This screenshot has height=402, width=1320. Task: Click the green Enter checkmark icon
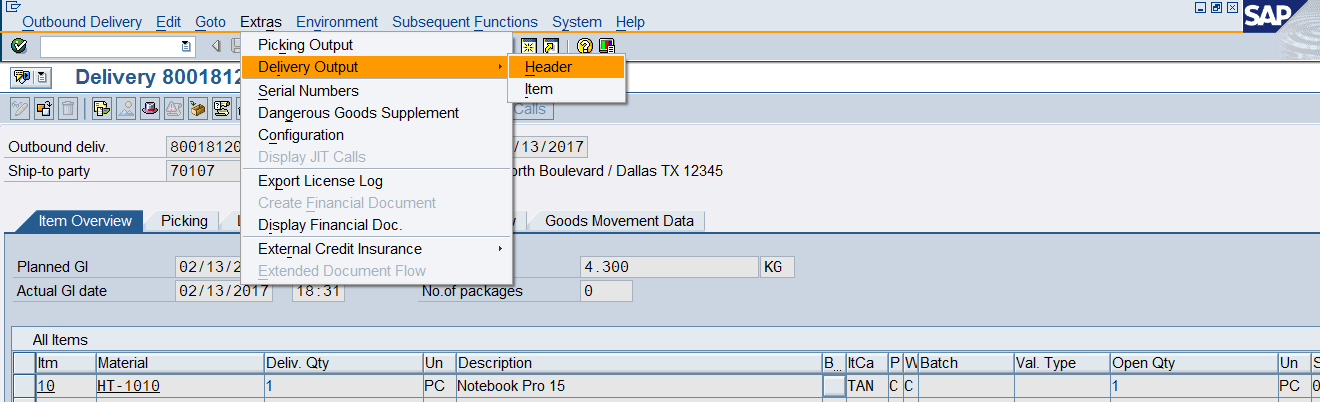tap(18, 46)
